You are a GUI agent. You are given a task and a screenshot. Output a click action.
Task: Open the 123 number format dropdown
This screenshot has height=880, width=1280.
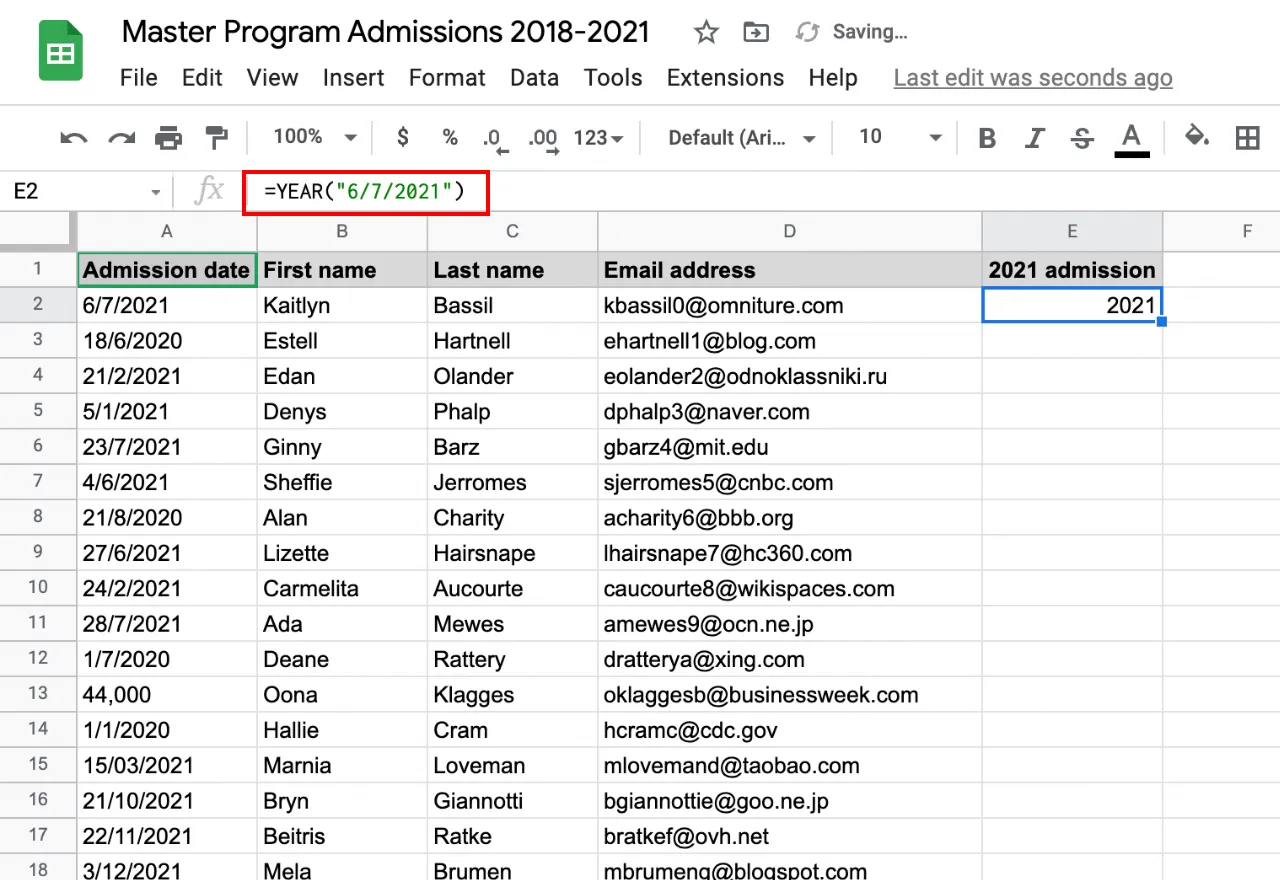(x=598, y=137)
